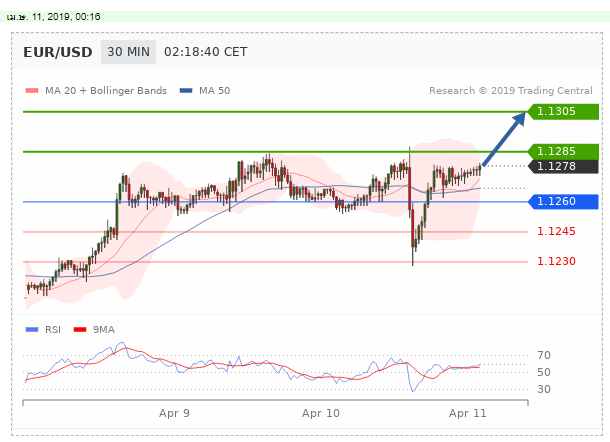The width and height of the screenshot is (610, 442).
Task: Click the RSI legend text
Action: point(53,330)
